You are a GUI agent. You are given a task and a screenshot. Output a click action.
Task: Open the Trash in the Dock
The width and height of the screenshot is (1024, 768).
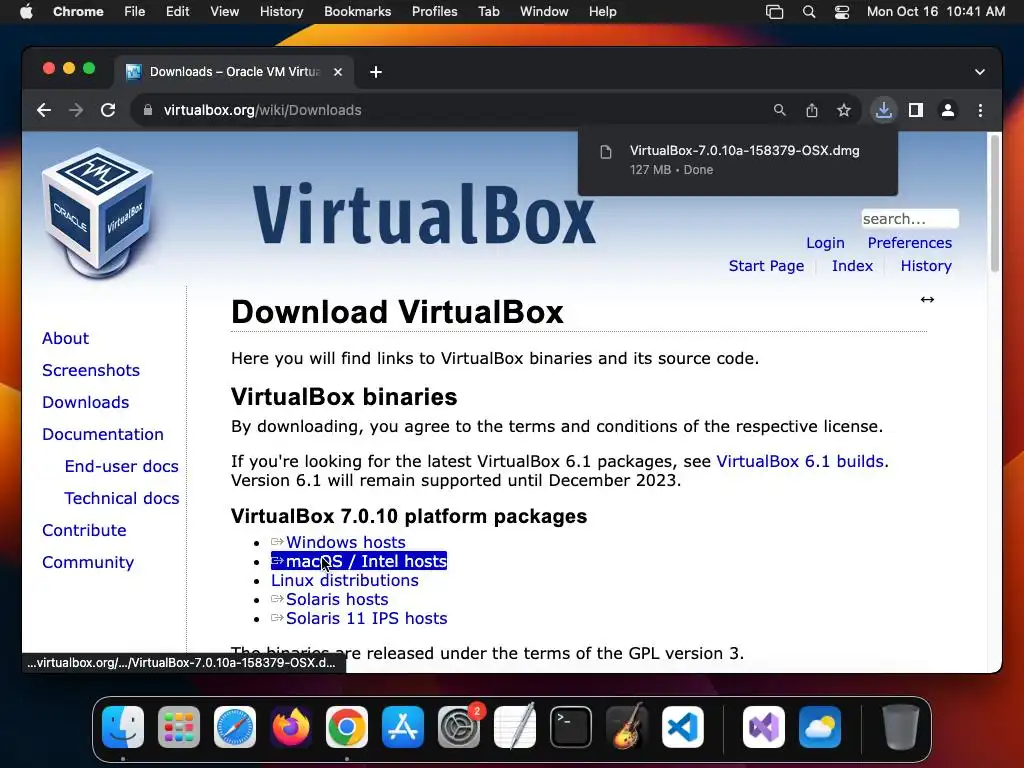point(901,727)
